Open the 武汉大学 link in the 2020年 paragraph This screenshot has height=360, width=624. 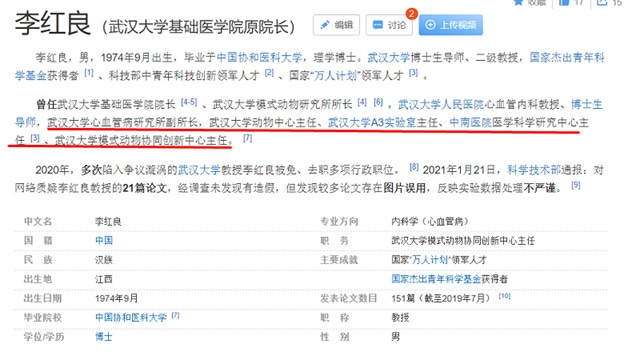click(x=199, y=170)
